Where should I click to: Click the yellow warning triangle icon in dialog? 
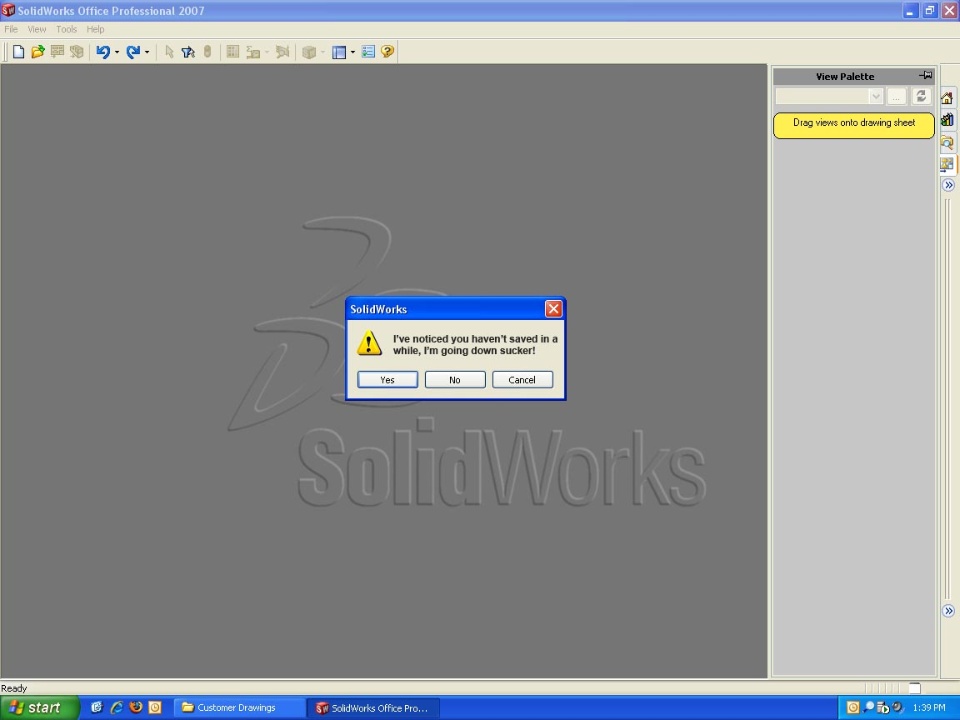coord(369,343)
